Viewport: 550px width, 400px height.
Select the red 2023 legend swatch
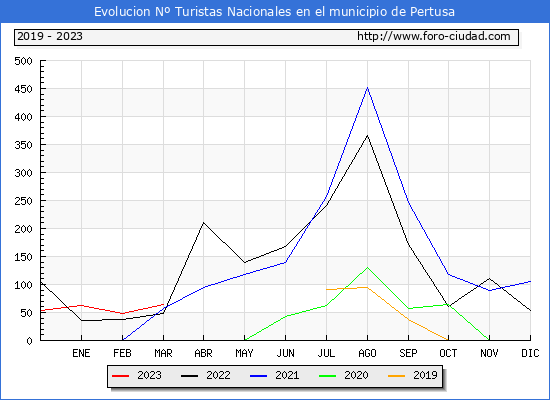coord(121,376)
